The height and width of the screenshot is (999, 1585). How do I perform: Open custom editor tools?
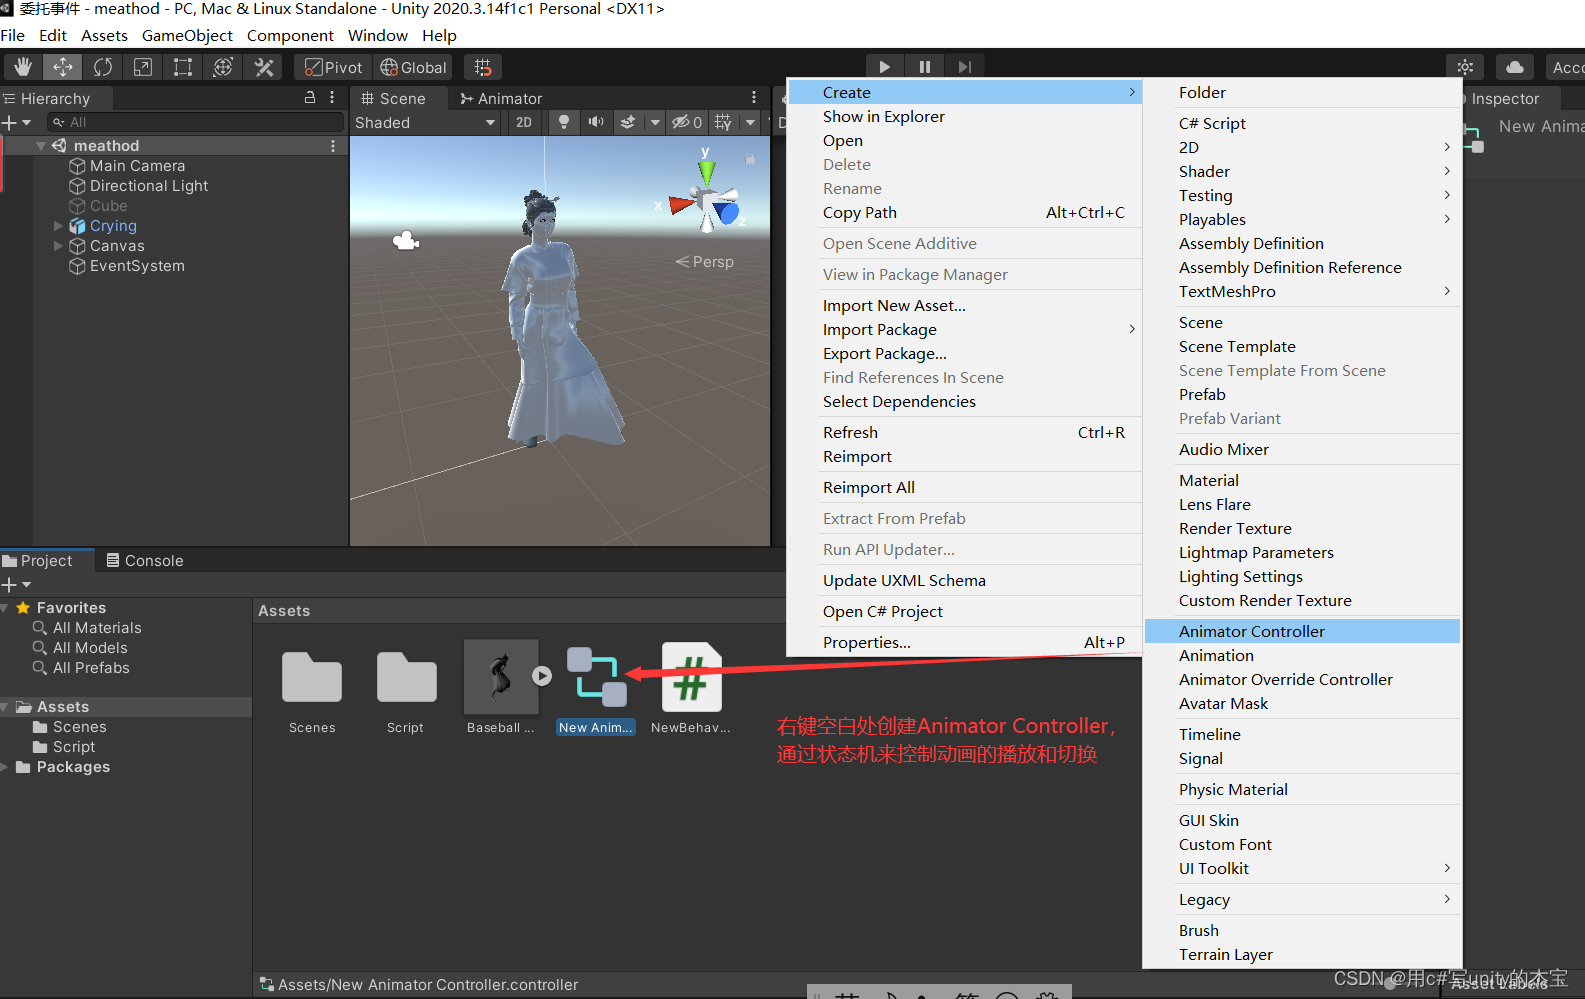264,67
